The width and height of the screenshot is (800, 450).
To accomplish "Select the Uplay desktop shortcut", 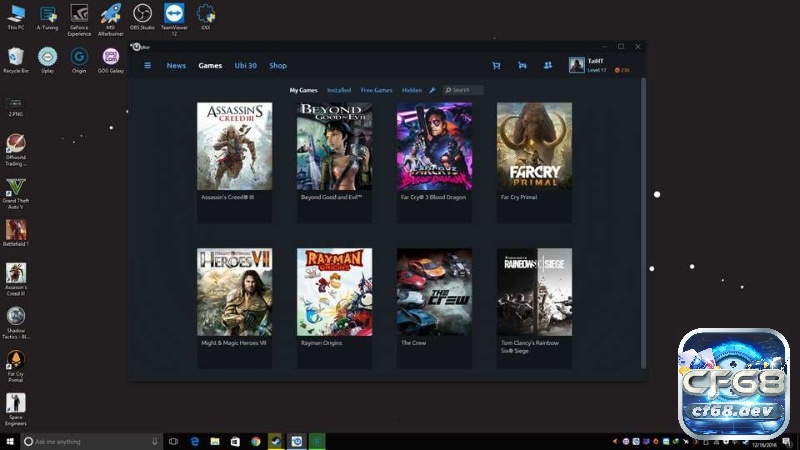I will point(47,60).
